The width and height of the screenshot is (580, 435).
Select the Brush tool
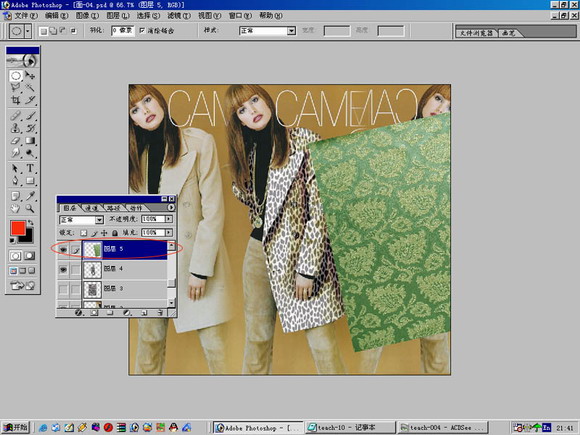click(x=30, y=116)
